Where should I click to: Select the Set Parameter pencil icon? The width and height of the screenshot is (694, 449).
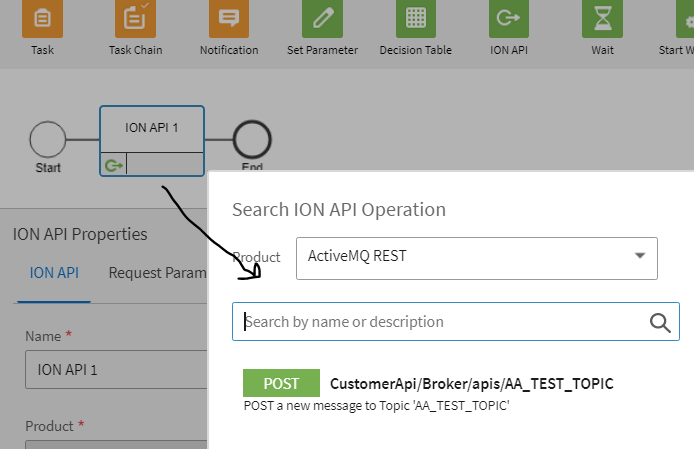322,18
